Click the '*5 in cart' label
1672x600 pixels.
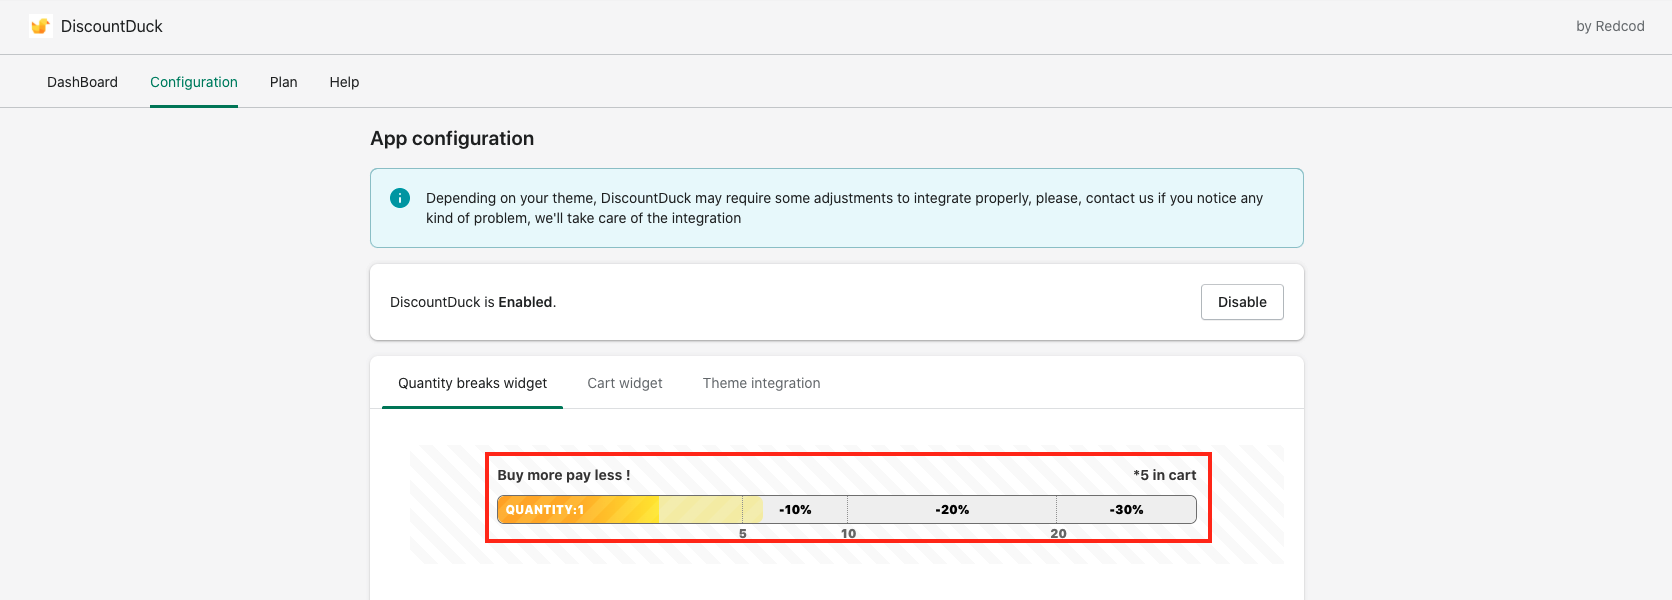tap(1164, 475)
